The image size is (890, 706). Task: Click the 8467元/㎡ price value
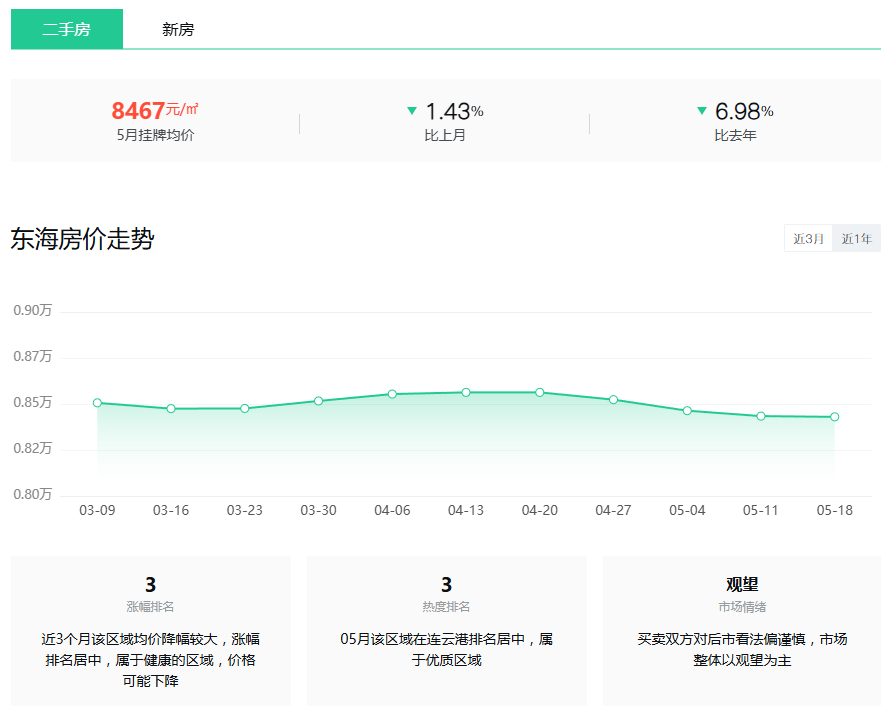[x=155, y=111]
